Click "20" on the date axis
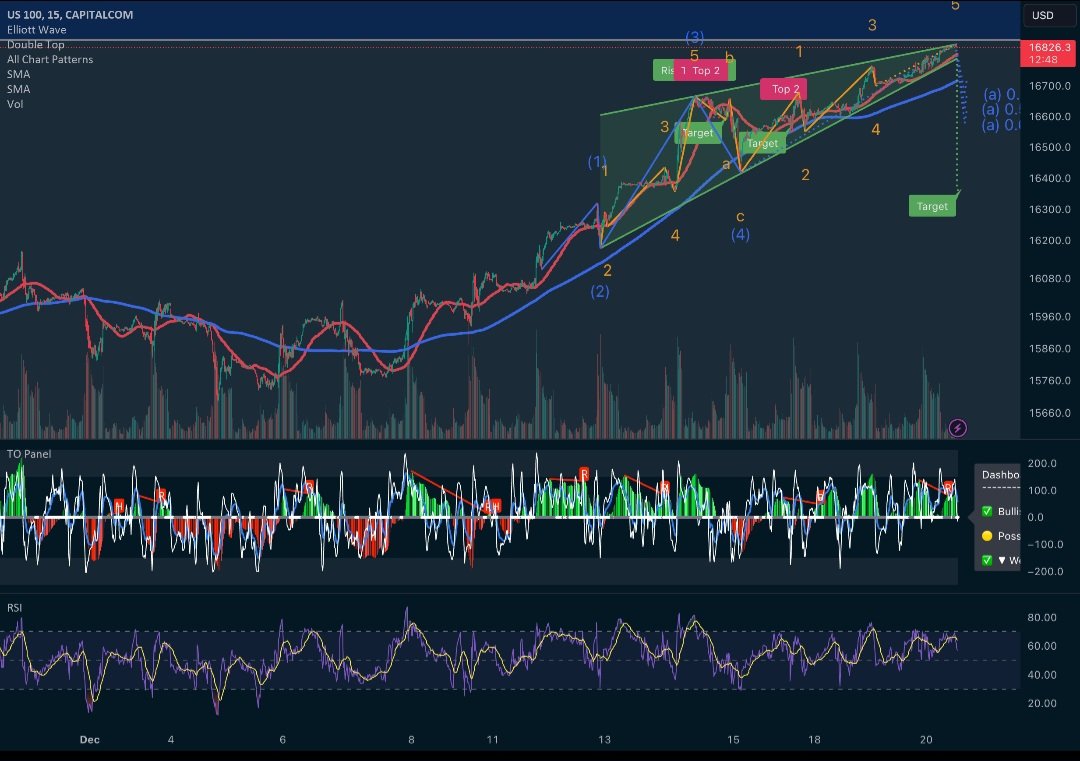 click(926, 740)
